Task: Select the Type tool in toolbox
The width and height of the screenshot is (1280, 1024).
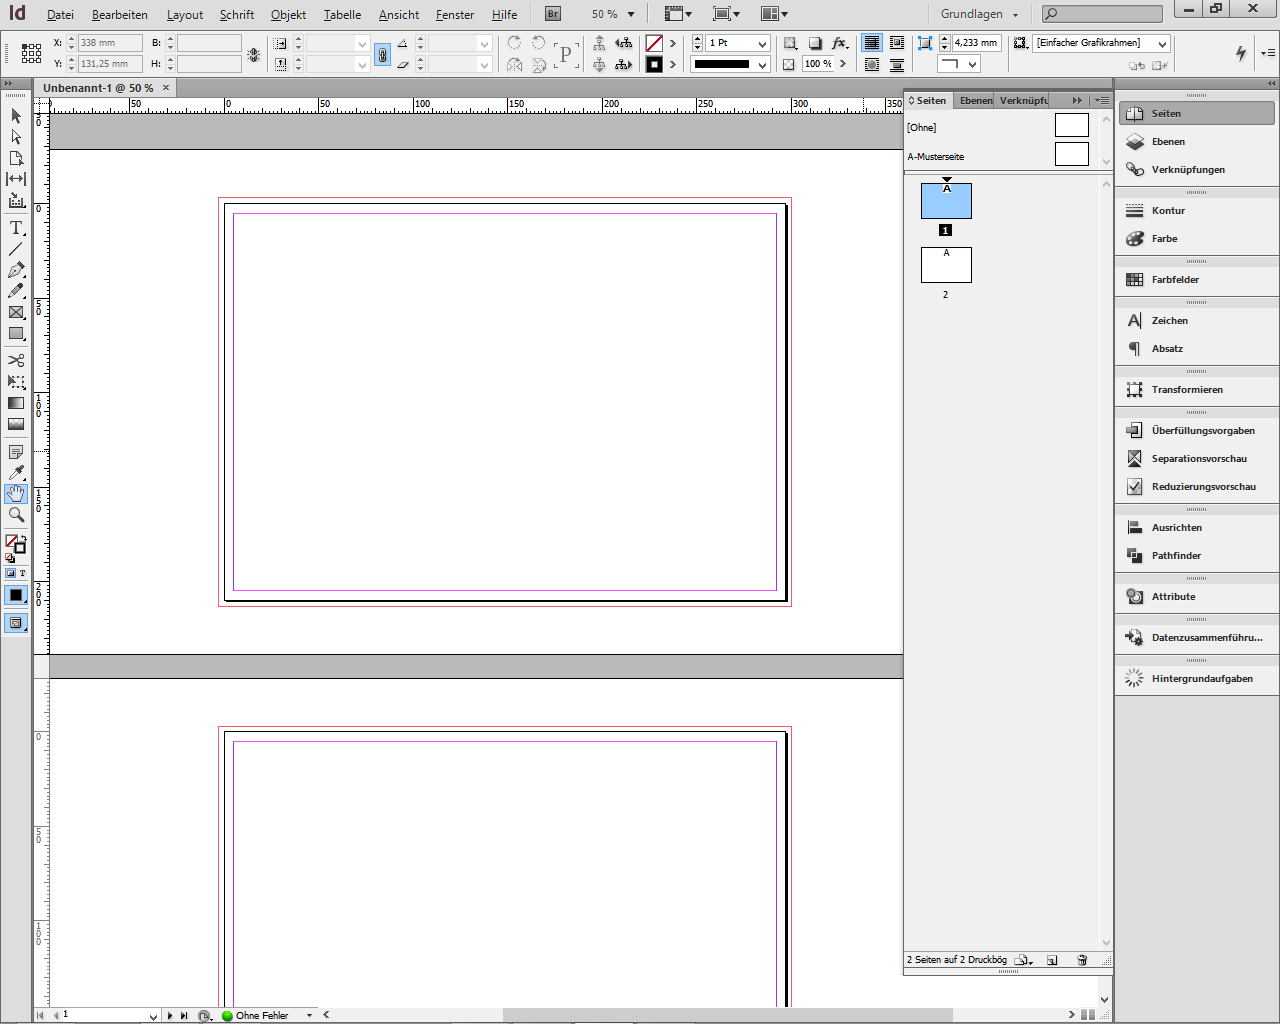Action: [x=16, y=228]
